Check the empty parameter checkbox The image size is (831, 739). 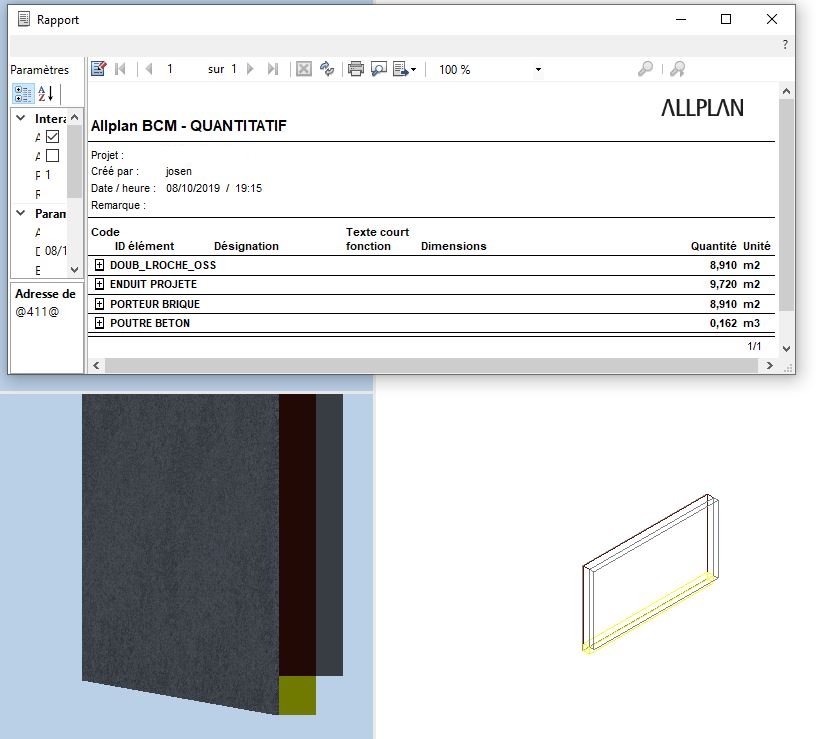(x=52, y=156)
